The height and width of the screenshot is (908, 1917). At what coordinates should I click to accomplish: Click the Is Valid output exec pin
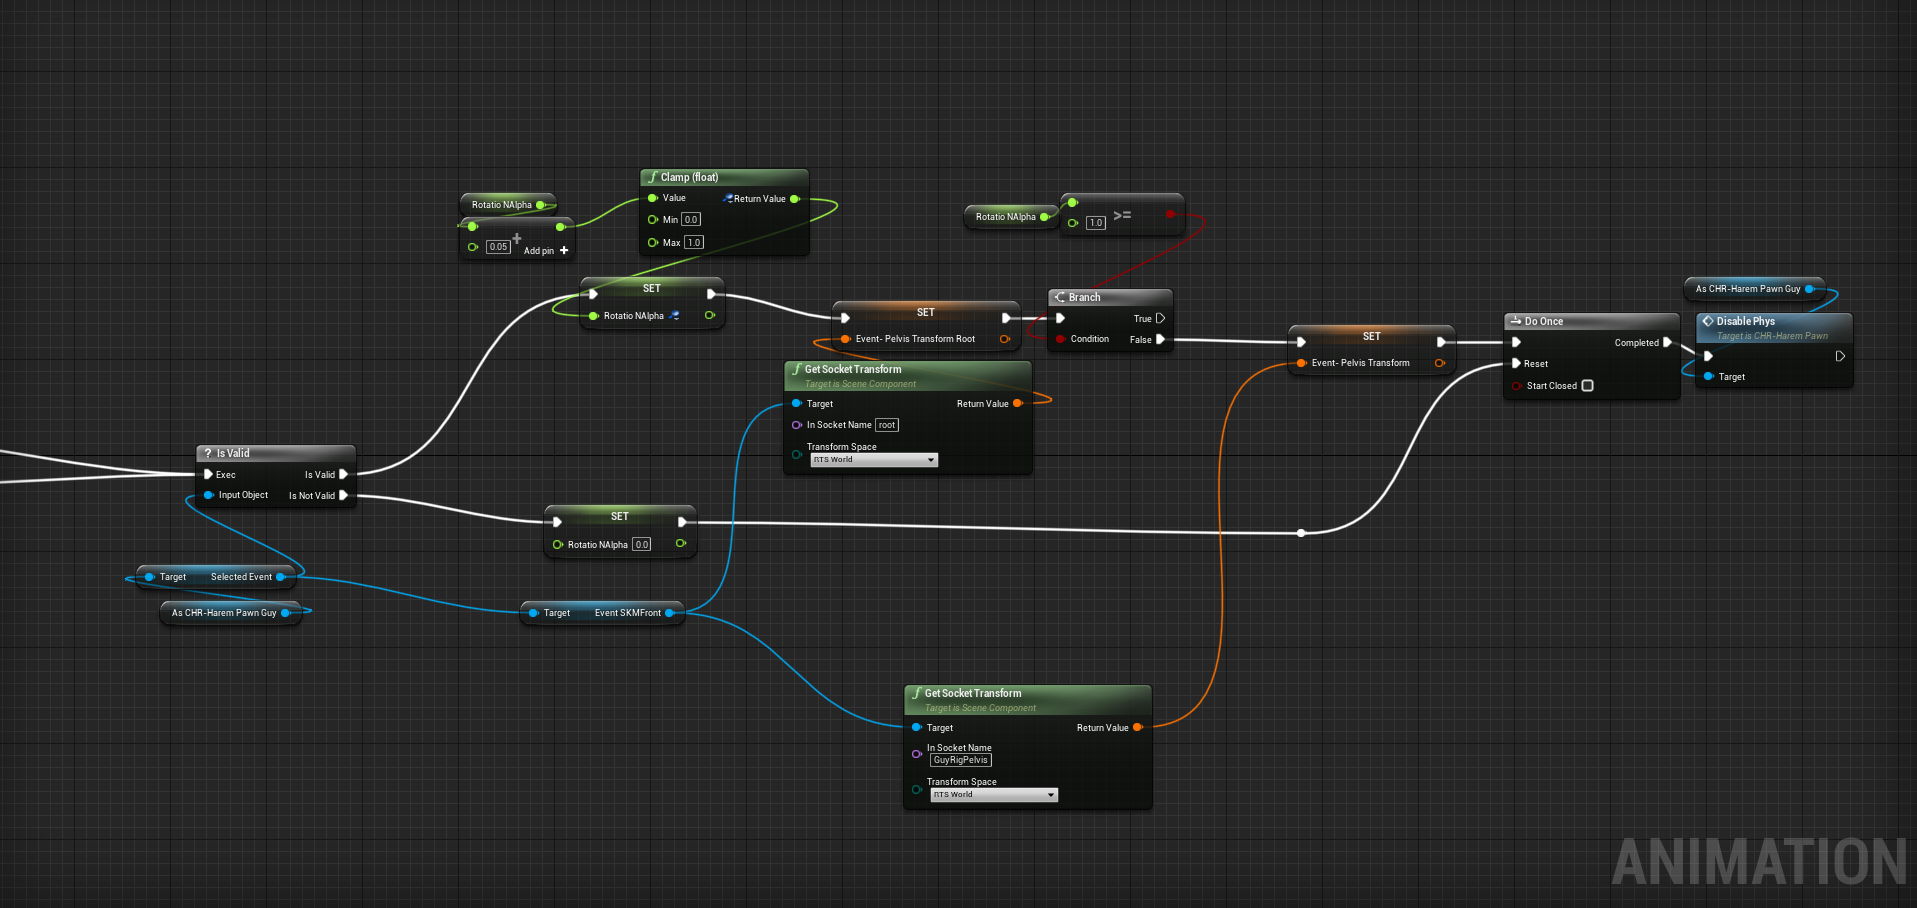(x=343, y=474)
